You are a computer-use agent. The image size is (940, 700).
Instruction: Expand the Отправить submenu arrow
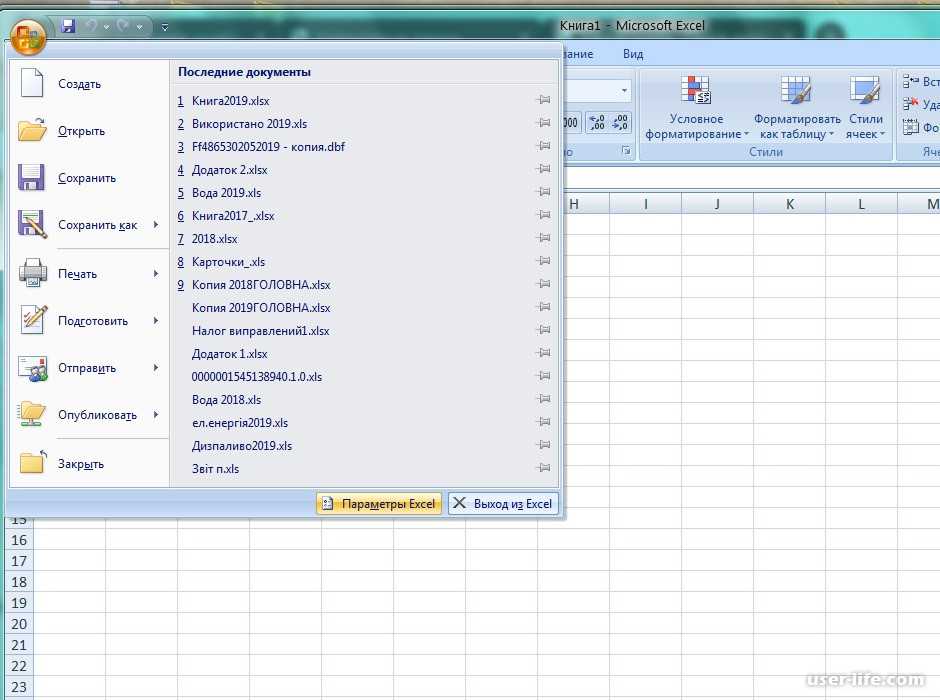pos(156,367)
